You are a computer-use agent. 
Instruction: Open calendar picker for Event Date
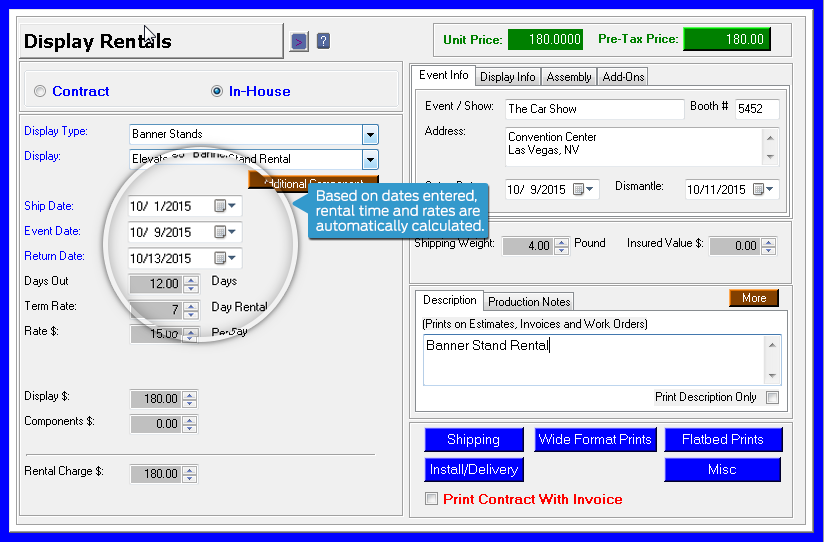click(225, 232)
